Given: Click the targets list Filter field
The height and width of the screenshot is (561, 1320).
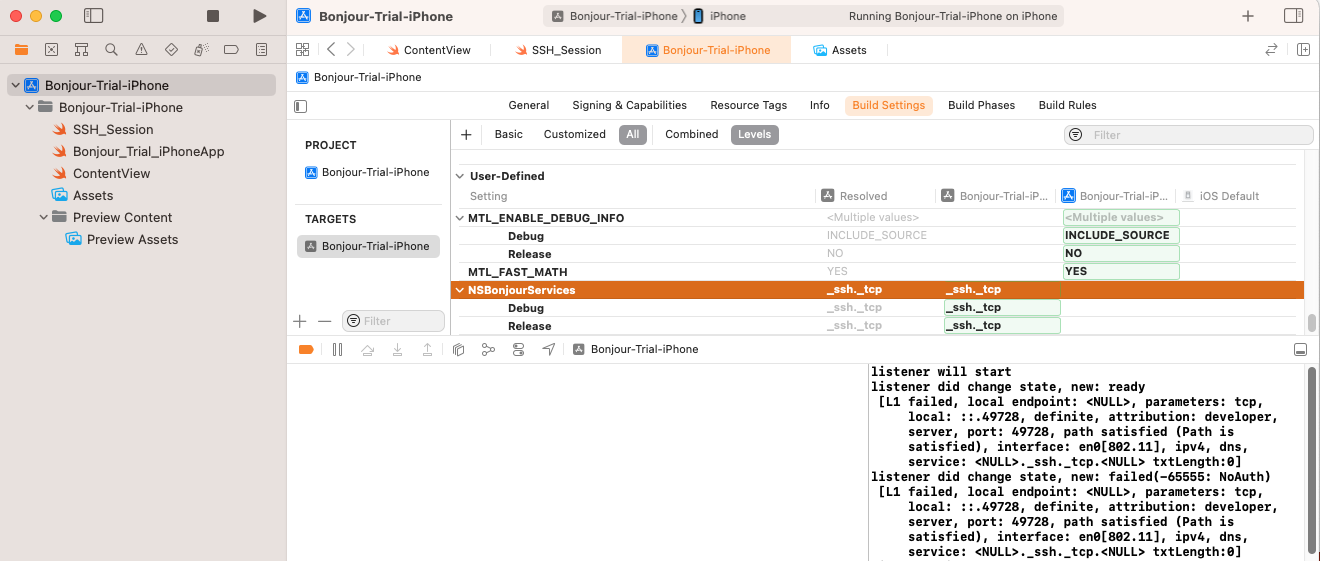Looking at the screenshot, I should (x=393, y=321).
